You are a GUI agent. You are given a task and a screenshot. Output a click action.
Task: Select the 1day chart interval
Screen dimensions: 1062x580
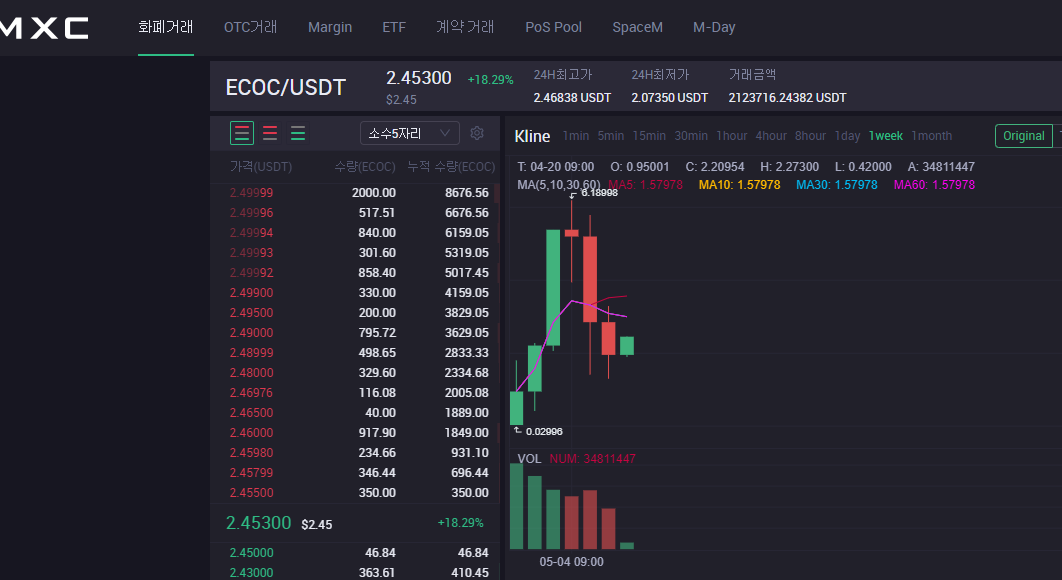click(x=847, y=136)
